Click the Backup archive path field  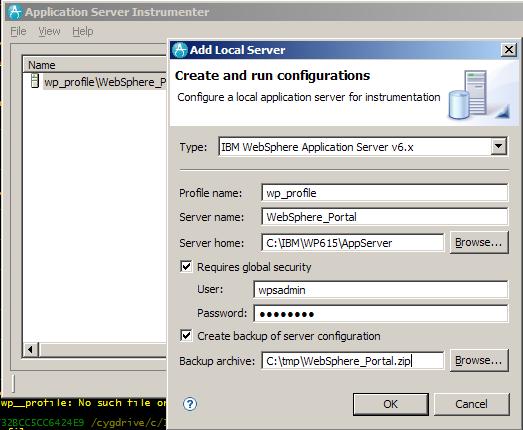tap(353, 361)
